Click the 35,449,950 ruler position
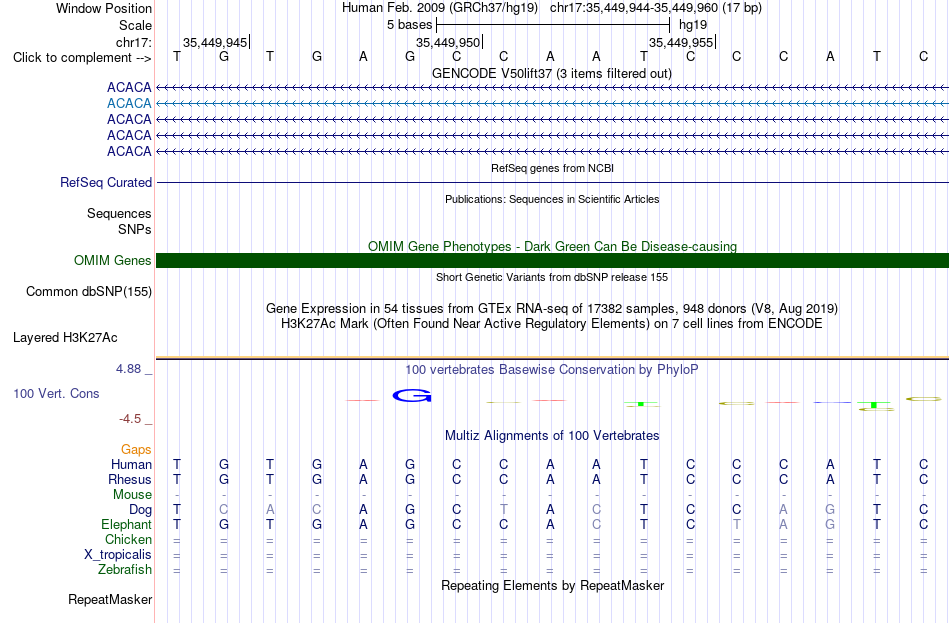Screen dimensions: 950x623 coord(448,42)
